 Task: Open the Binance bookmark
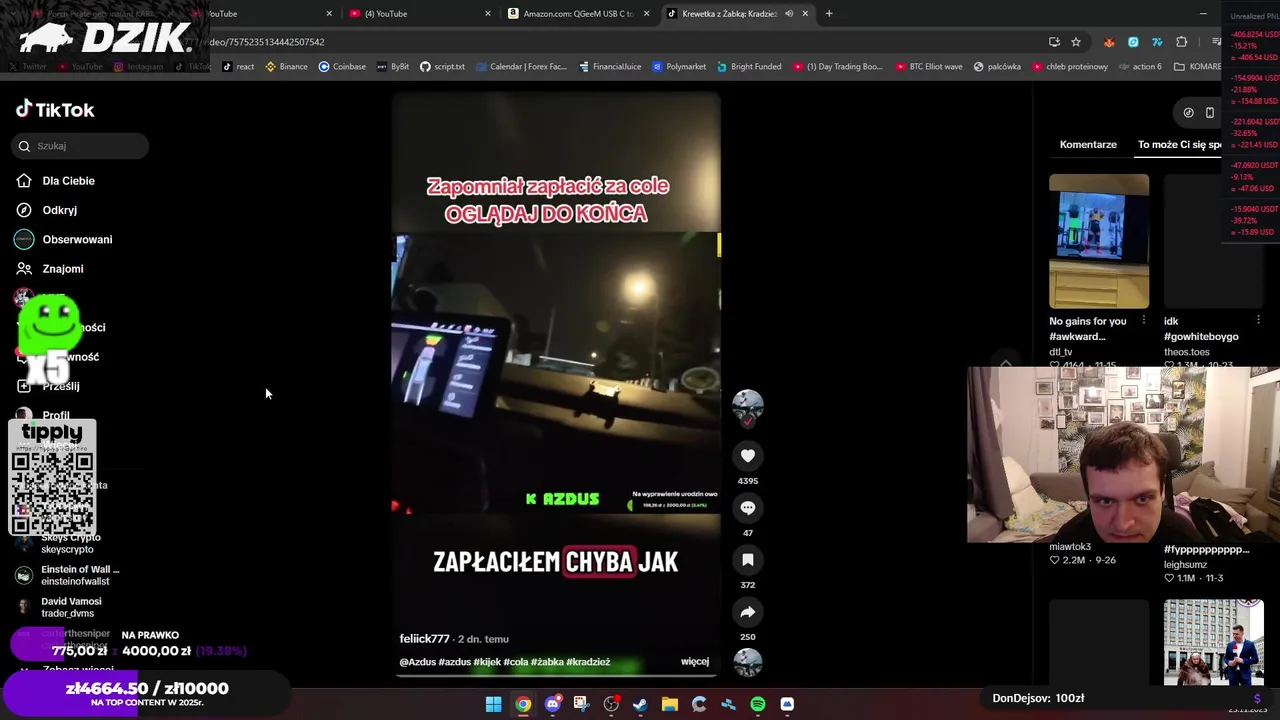point(286,67)
